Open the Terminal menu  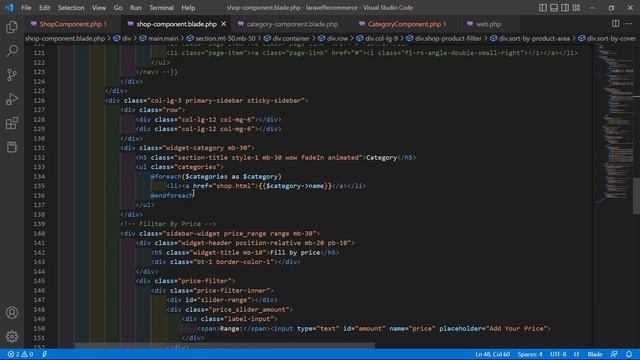pos(161,8)
